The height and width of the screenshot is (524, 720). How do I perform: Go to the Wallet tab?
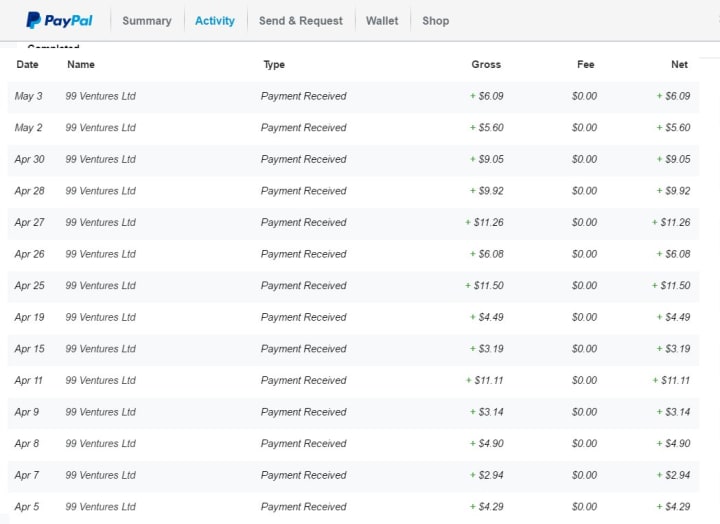pos(382,21)
